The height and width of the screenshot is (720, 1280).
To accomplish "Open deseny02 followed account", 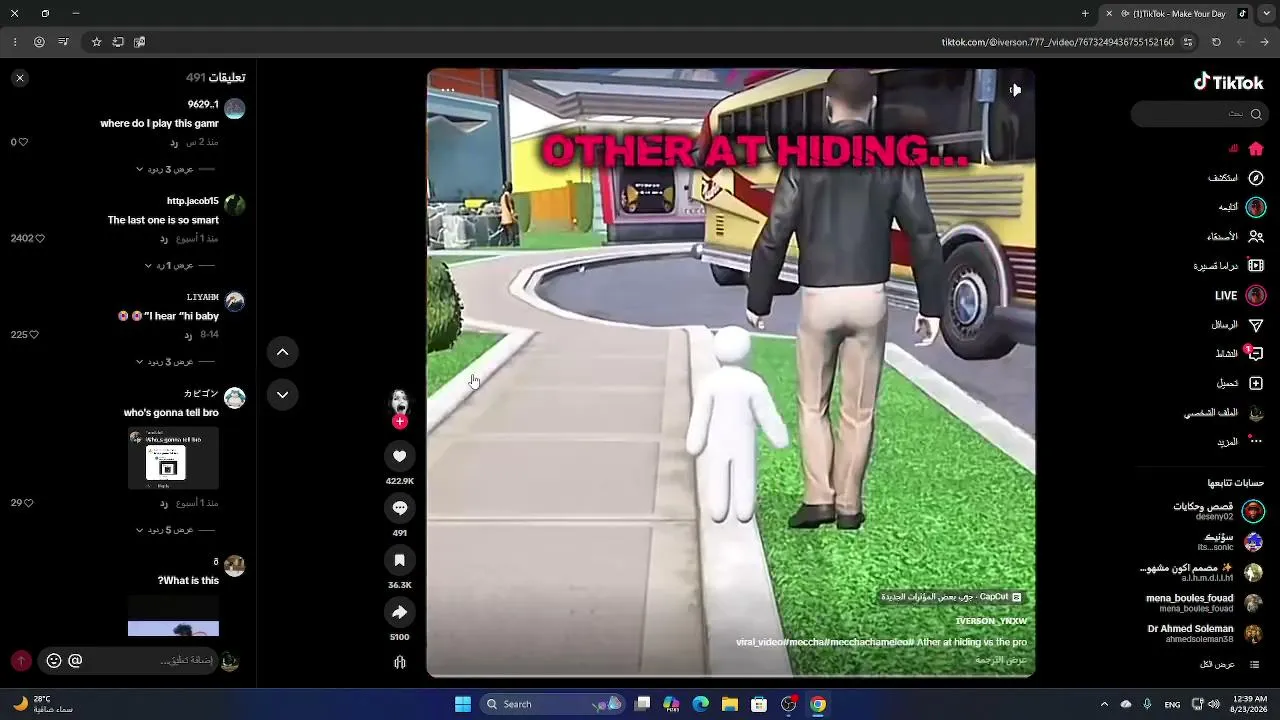I will (x=1216, y=511).
